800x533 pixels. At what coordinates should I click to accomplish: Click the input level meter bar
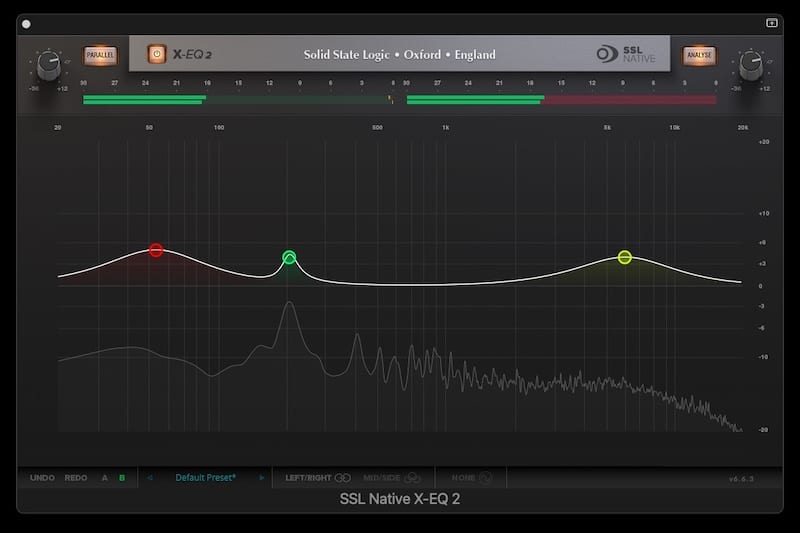(x=238, y=99)
